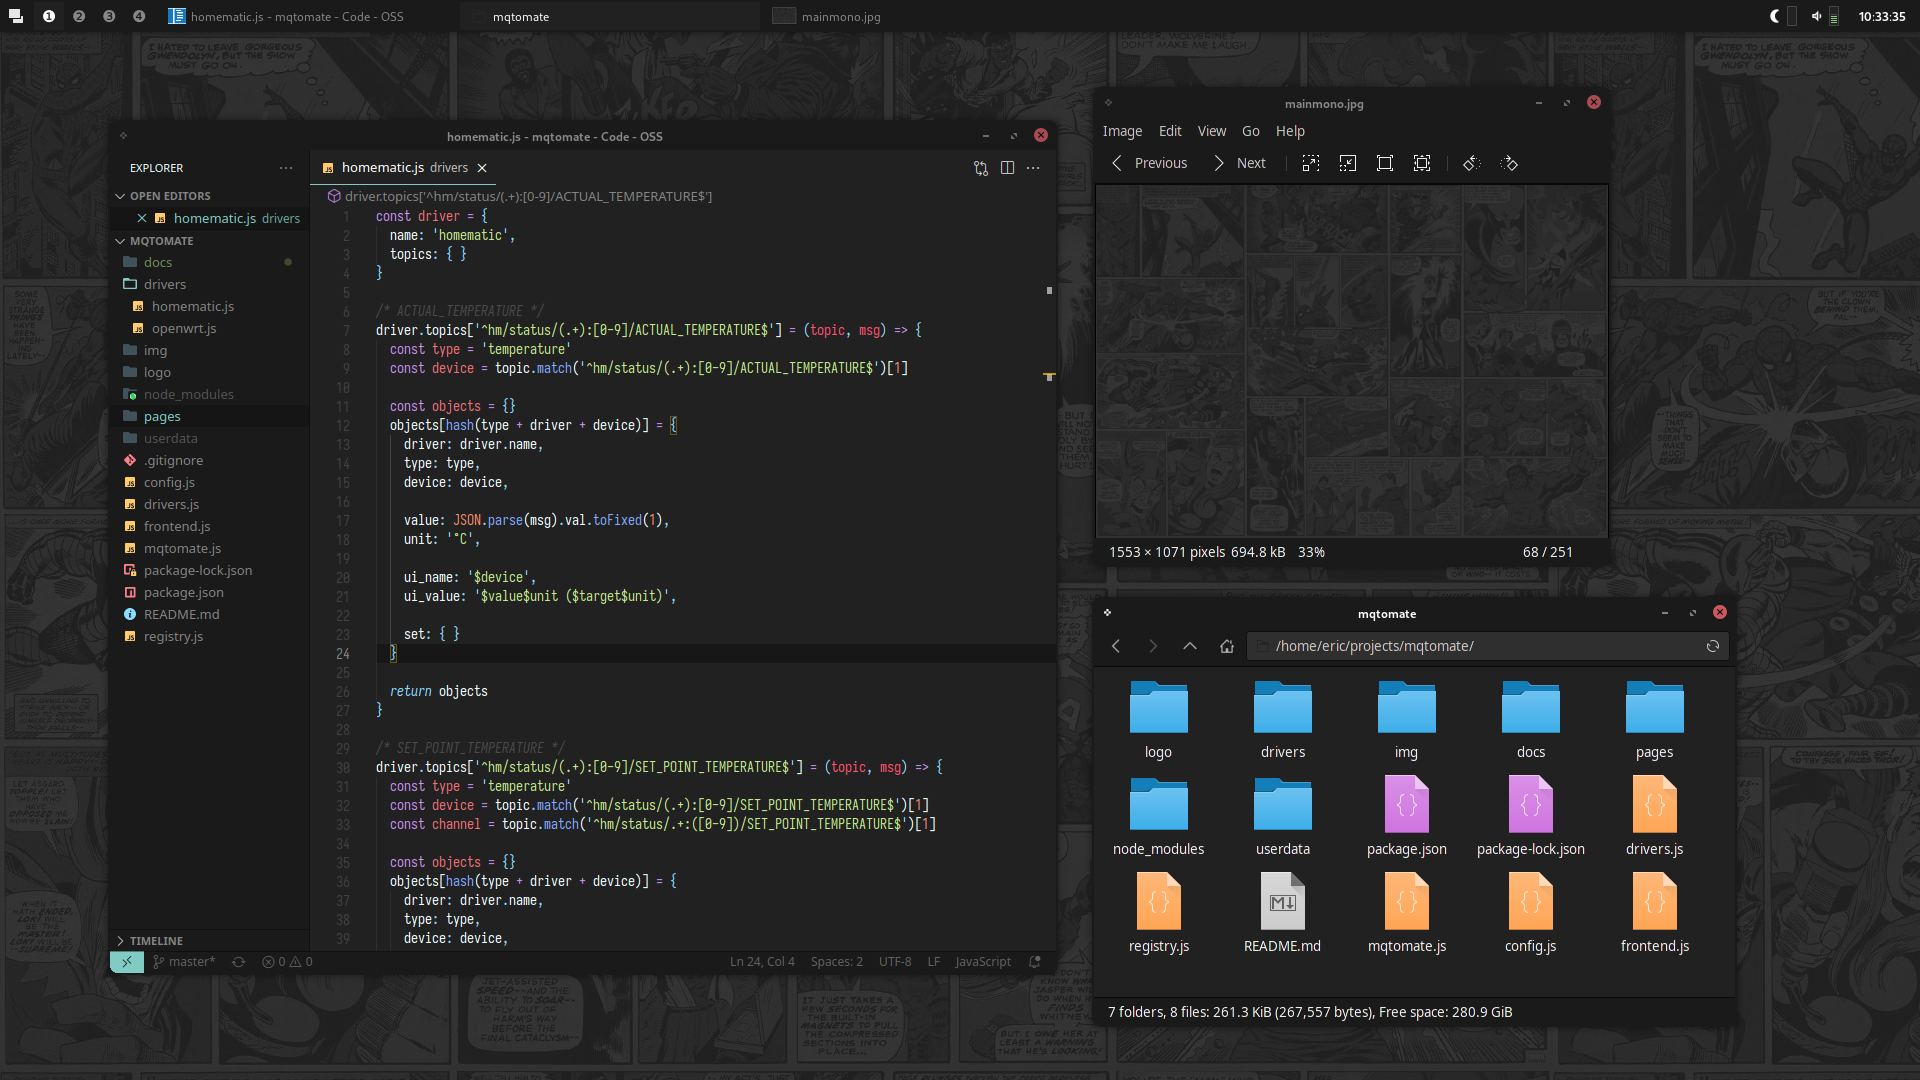Screen dimensions: 1920x1080
Task: Reload the mqtomate folder view
Action: (x=1713, y=646)
